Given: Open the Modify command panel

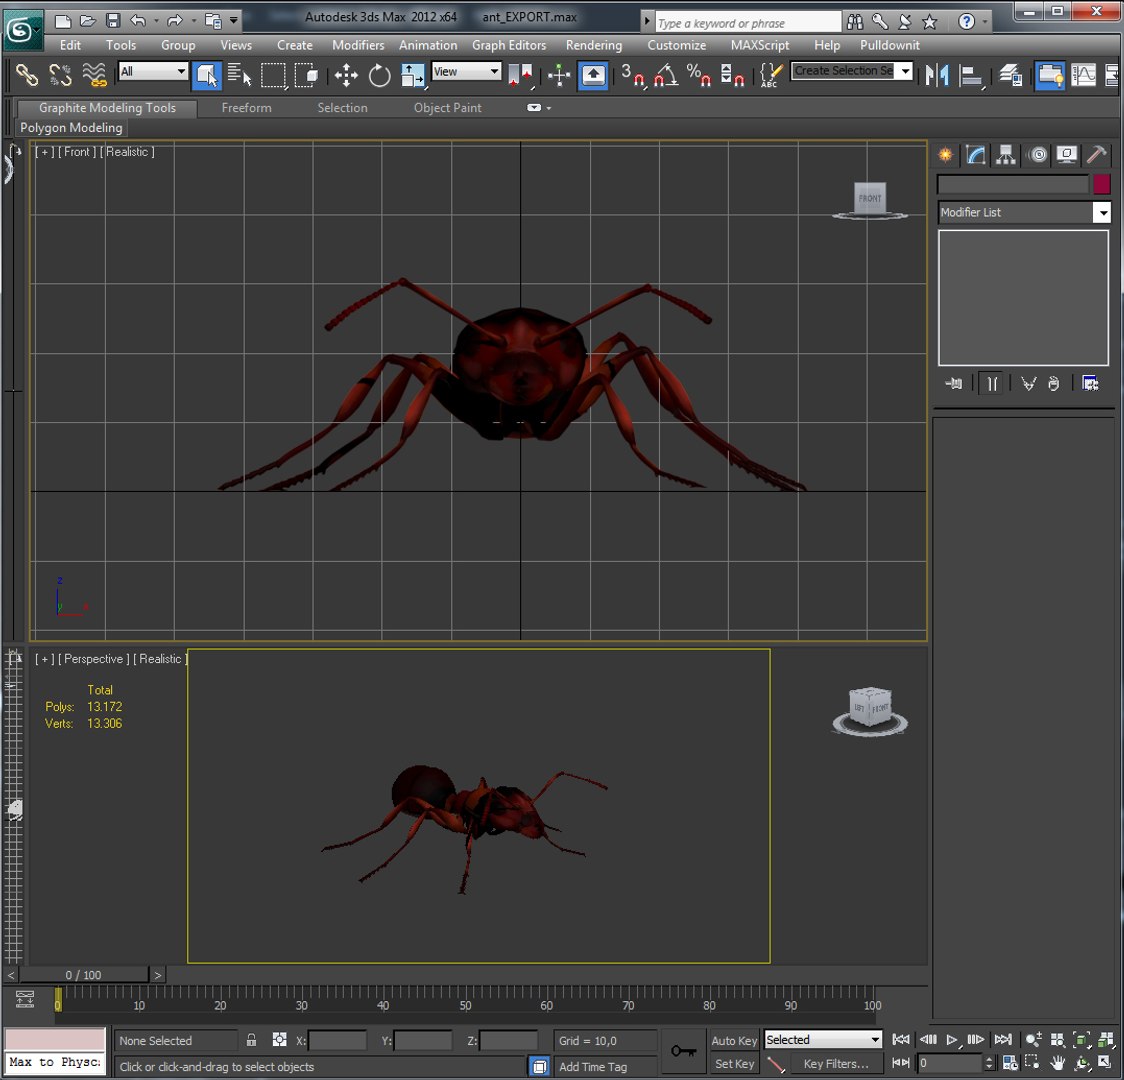Looking at the screenshot, I should 976,155.
